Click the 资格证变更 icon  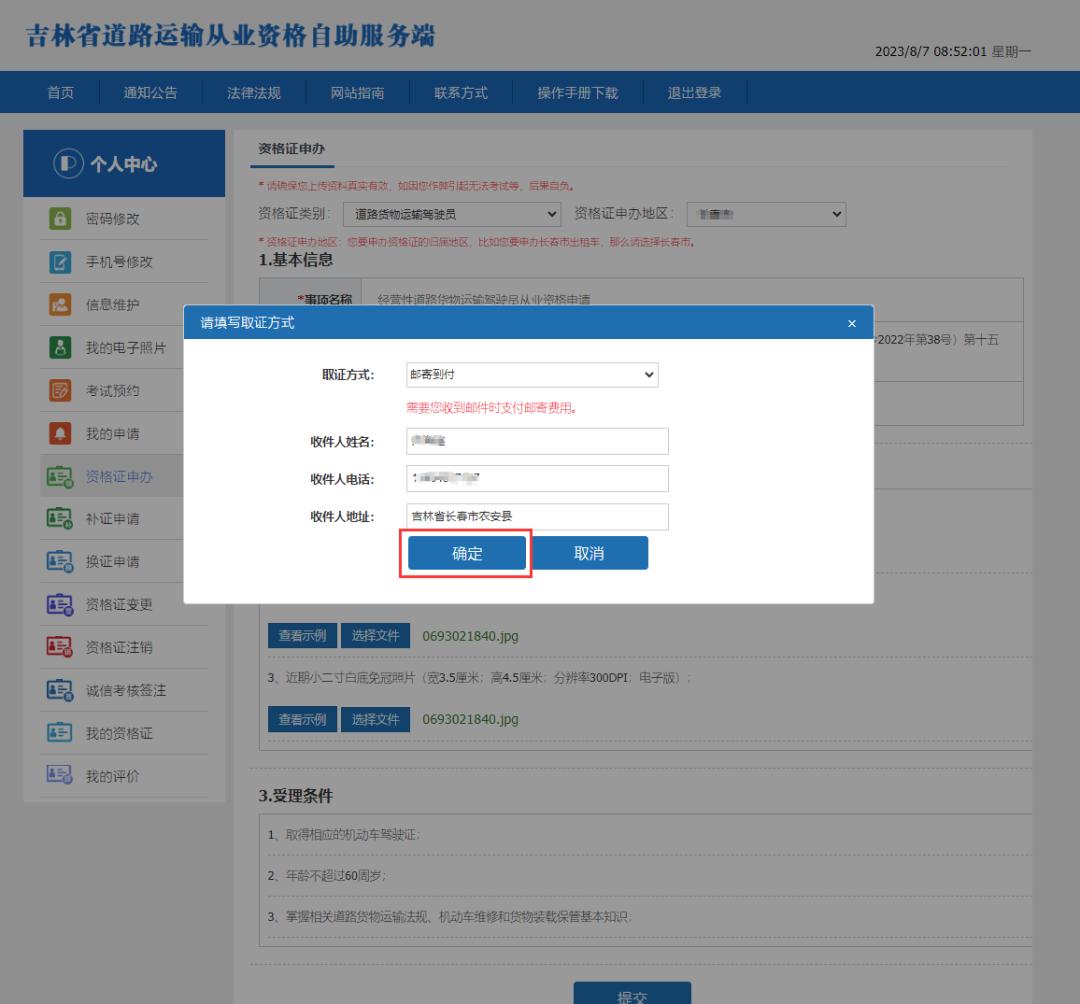[62, 602]
